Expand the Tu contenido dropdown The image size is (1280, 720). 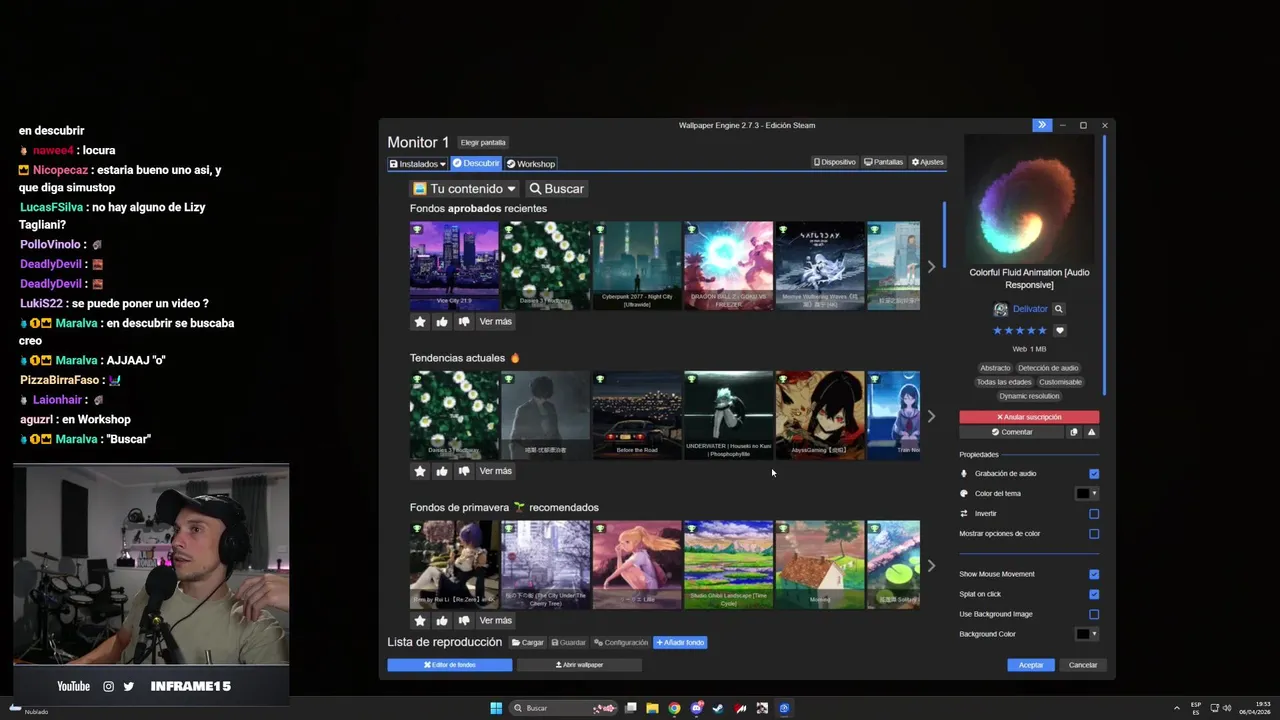coord(465,188)
